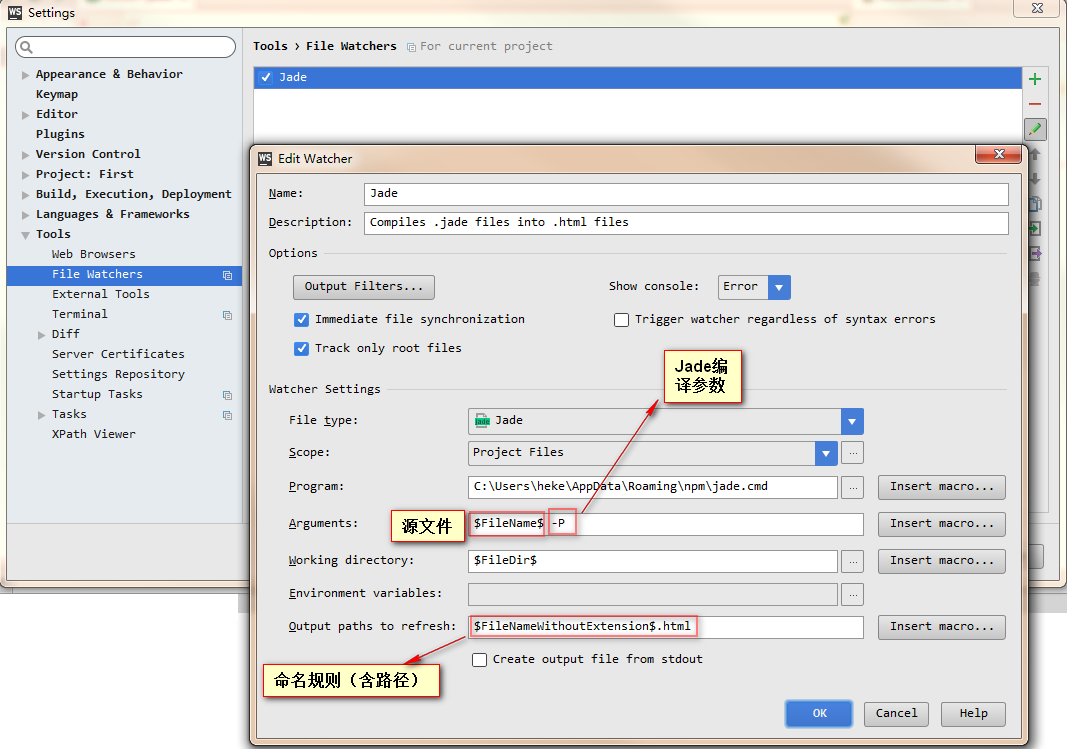Expand Appearance & Behavior tree node

25,75
